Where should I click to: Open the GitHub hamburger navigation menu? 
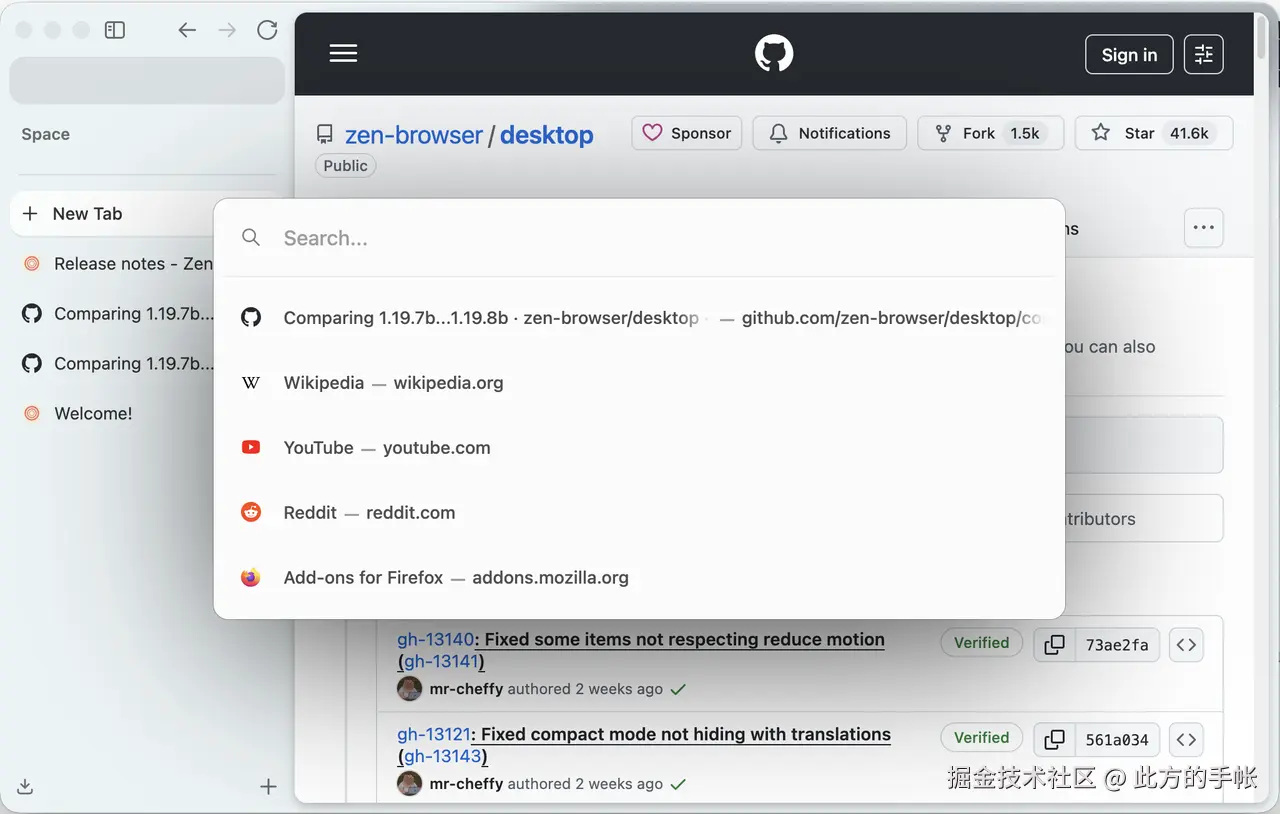pyautogui.click(x=343, y=54)
